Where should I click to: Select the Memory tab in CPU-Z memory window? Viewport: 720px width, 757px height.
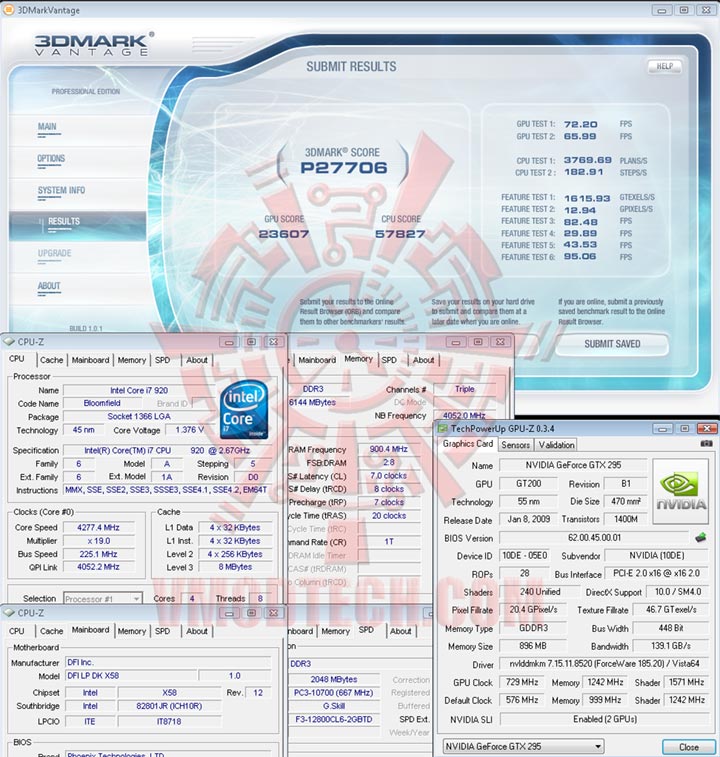(x=358, y=359)
